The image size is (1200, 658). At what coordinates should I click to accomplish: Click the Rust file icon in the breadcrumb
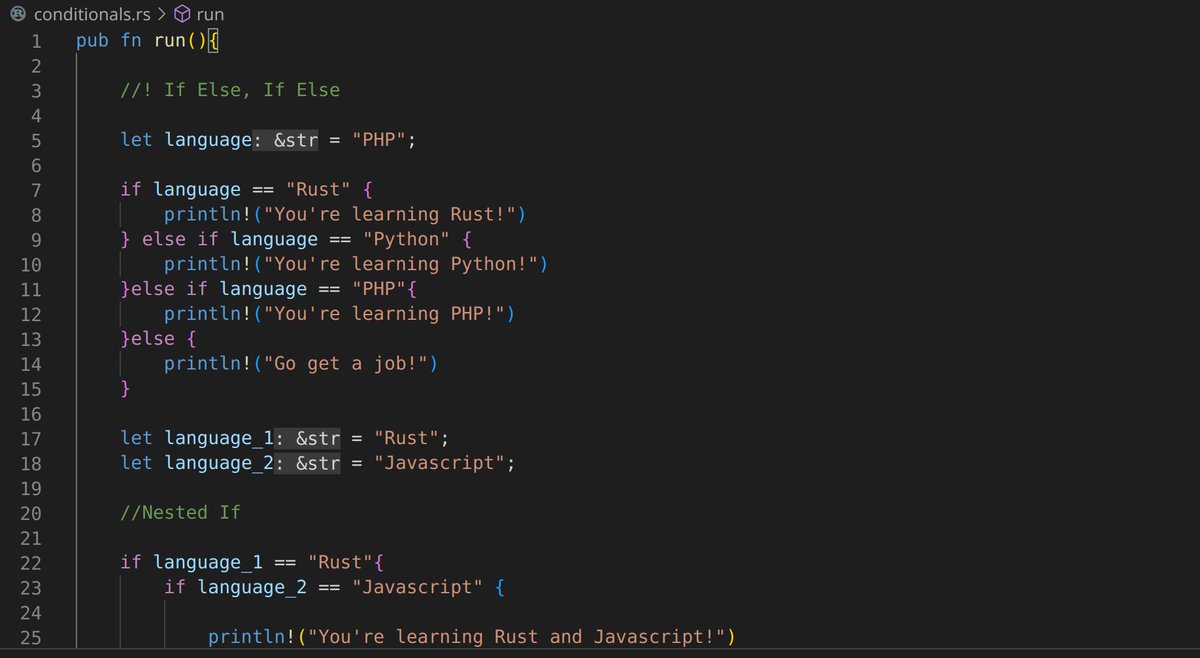pos(17,14)
